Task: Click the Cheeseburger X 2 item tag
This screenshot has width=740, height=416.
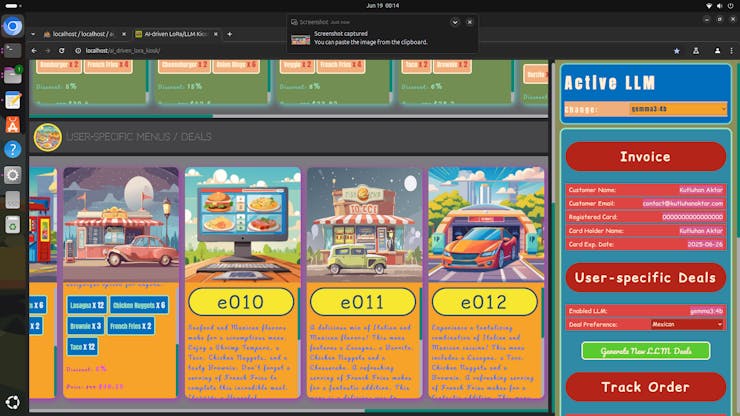Action: tap(184, 65)
